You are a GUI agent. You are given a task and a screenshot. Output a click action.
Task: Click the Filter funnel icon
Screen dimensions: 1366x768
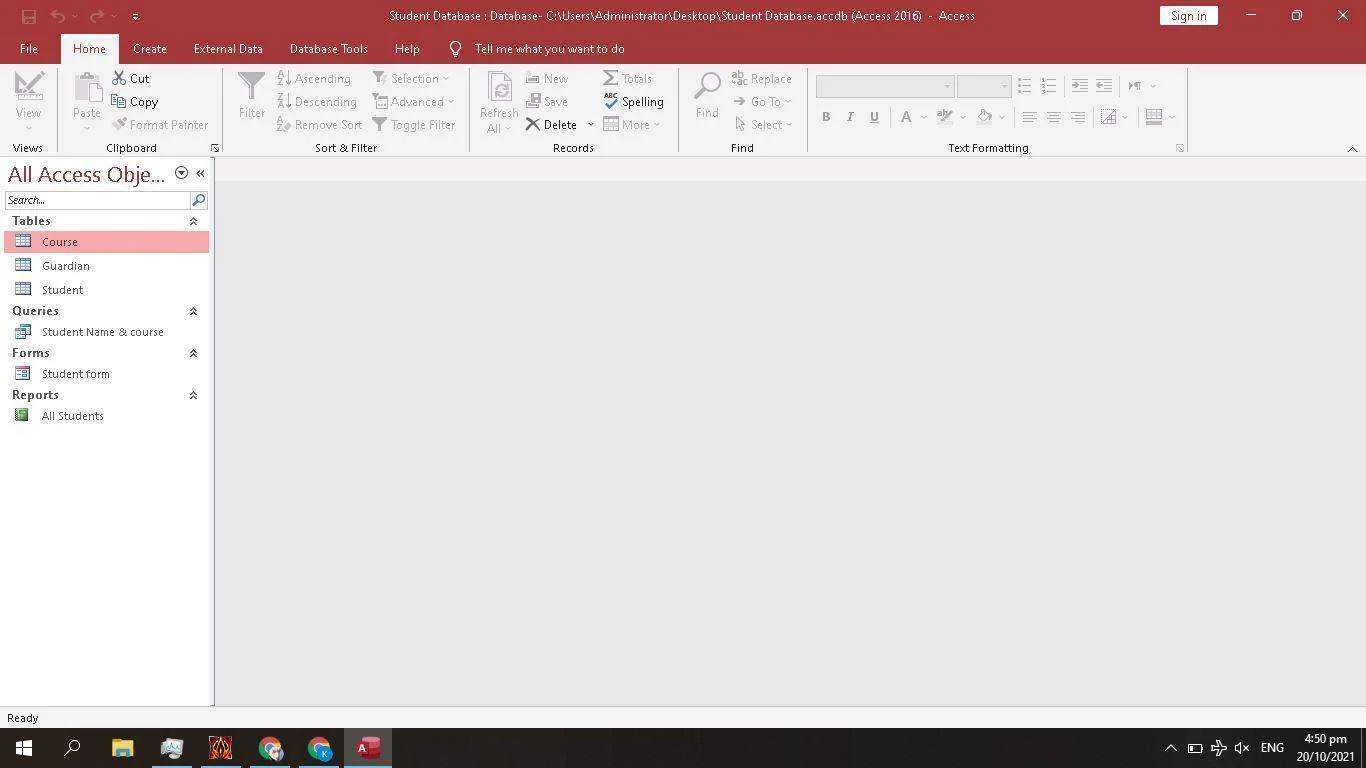tap(252, 86)
